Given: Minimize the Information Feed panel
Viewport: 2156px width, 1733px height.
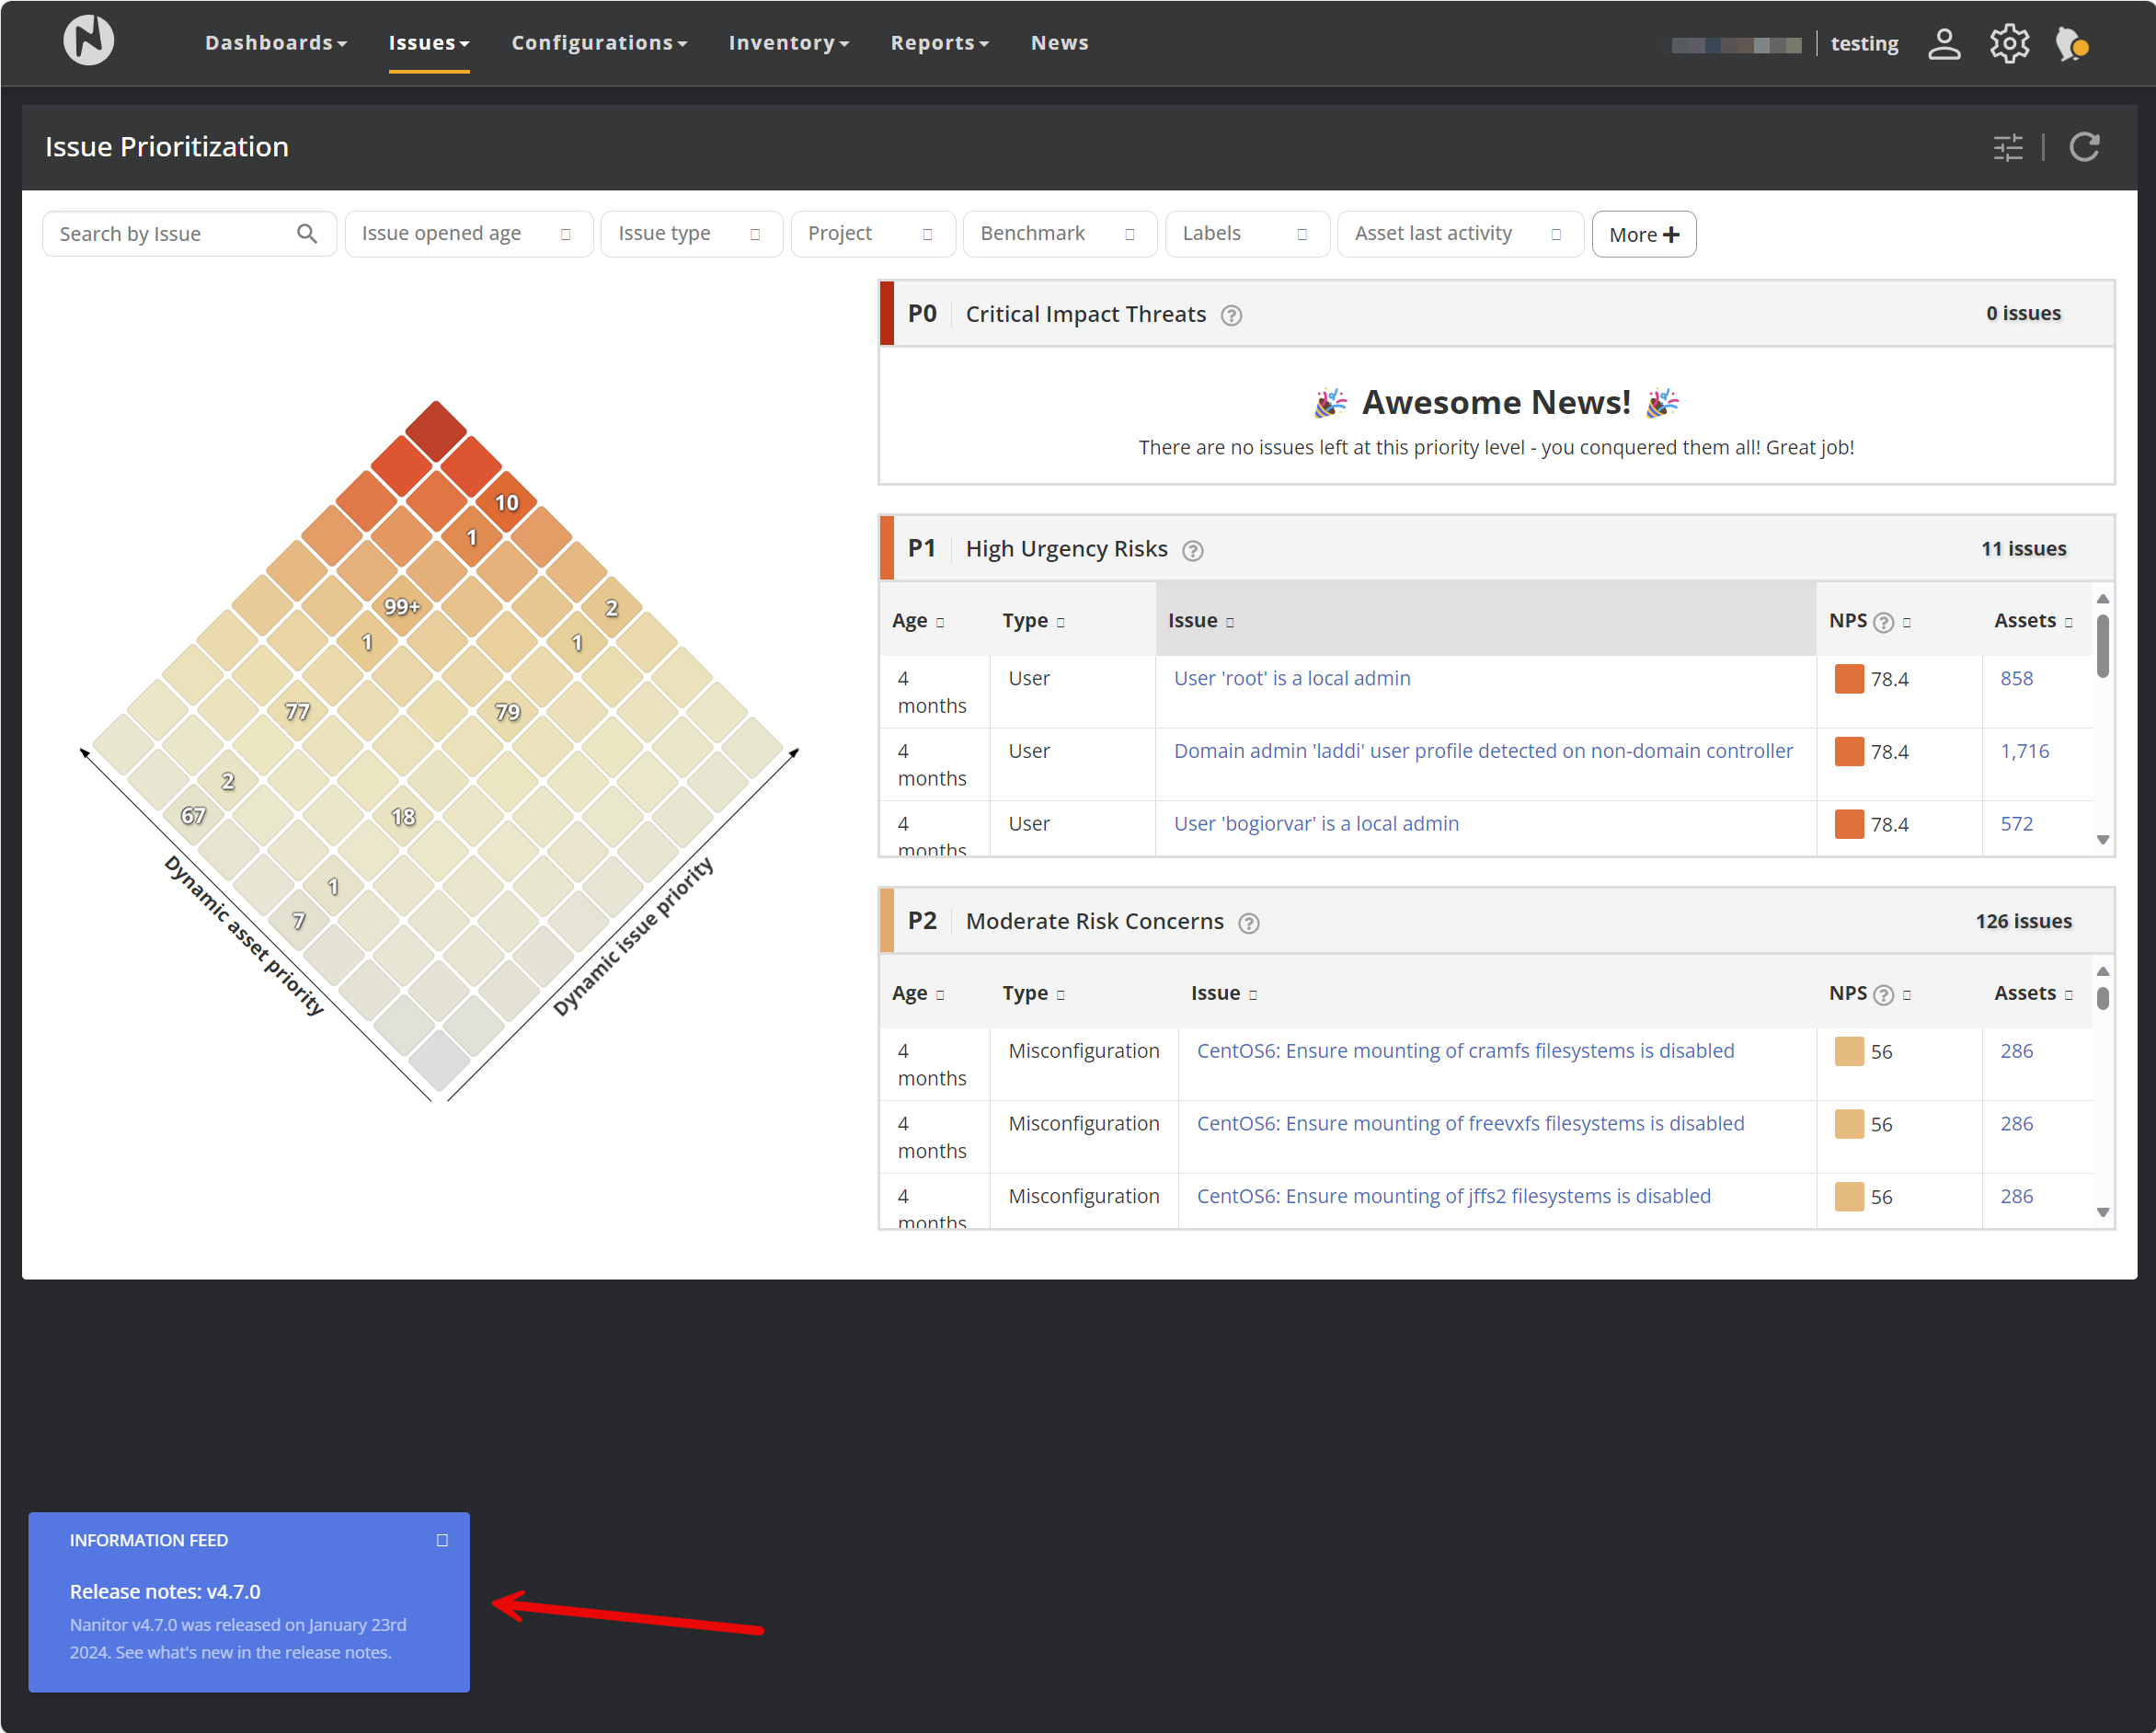Looking at the screenshot, I should [442, 1540].
